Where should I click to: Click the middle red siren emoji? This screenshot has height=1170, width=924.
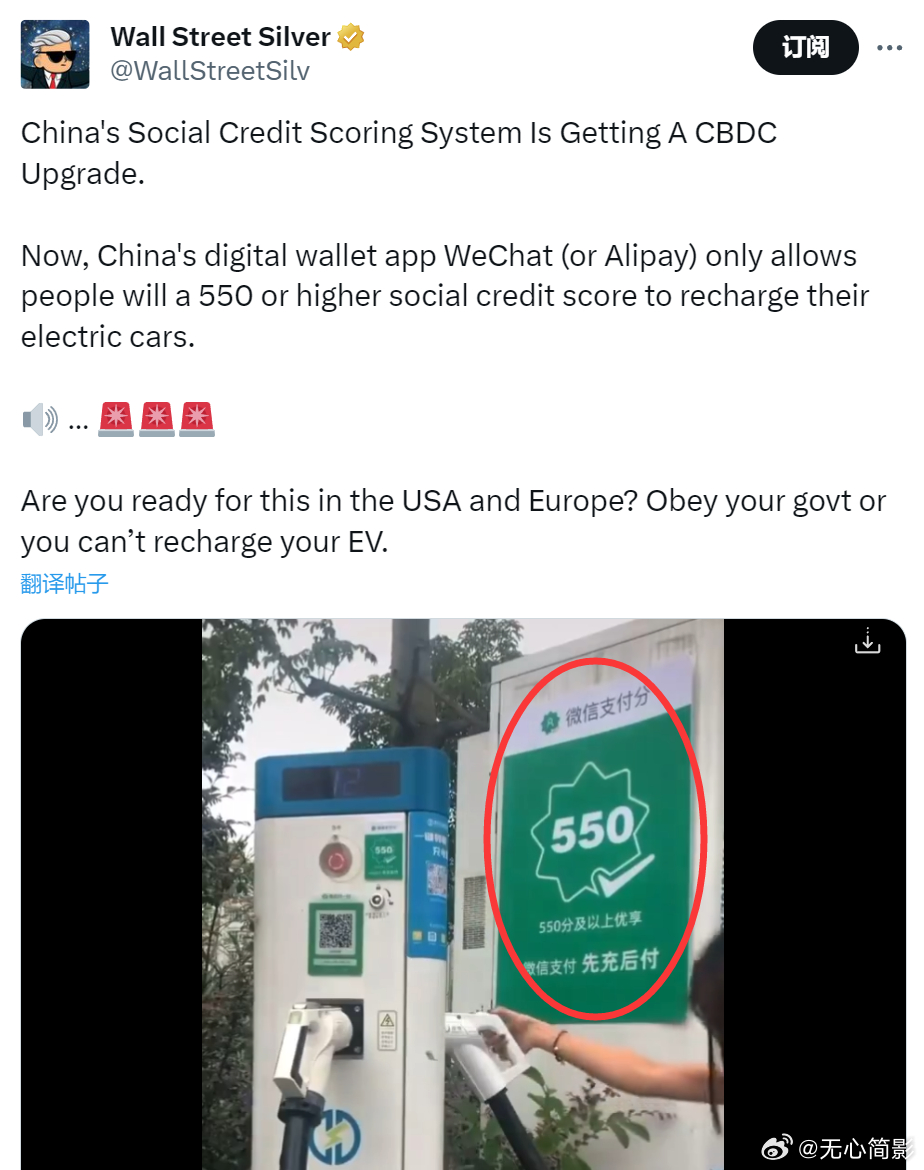point(156,419)
